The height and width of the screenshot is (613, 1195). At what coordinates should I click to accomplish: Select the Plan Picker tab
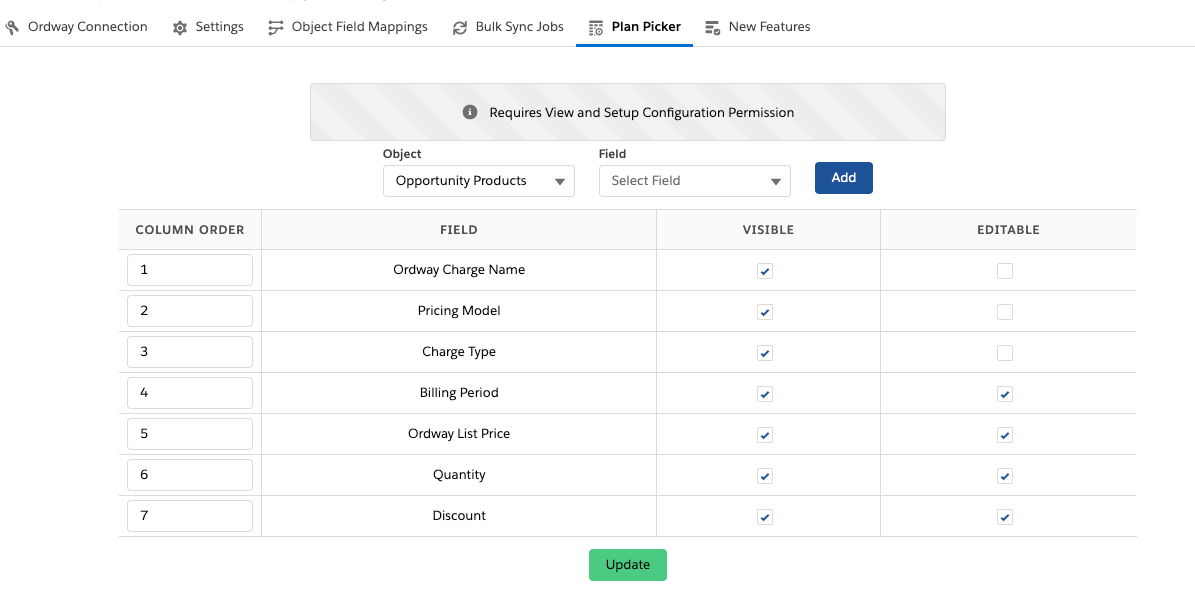coord(634,27)
